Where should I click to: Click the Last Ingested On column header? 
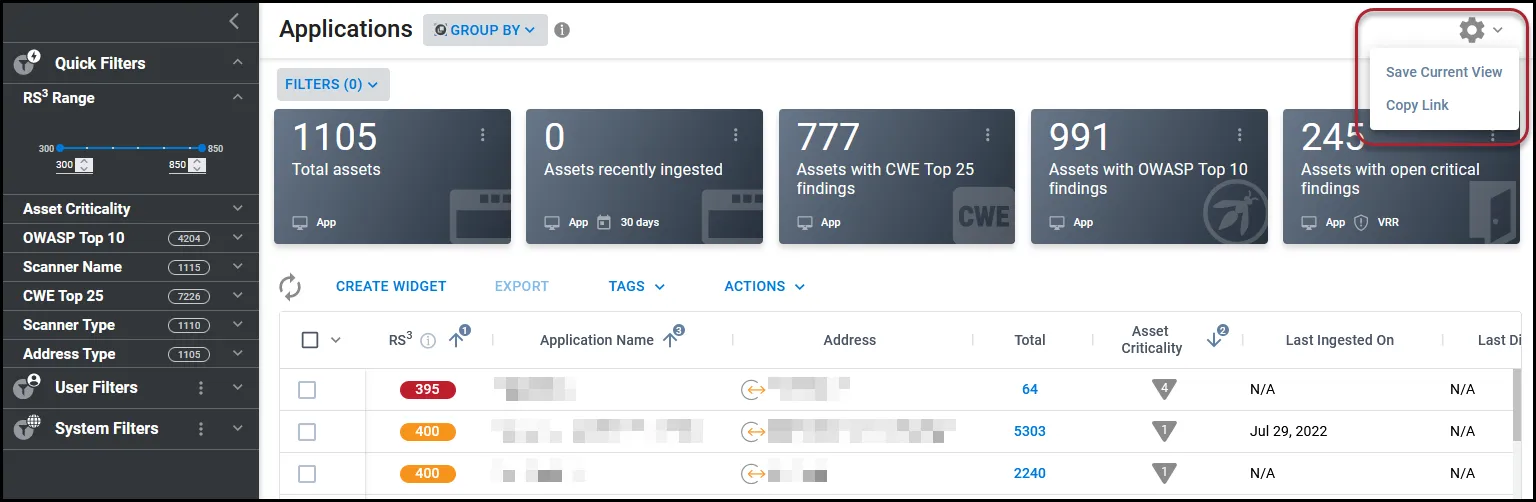(x=1340, y=340)
